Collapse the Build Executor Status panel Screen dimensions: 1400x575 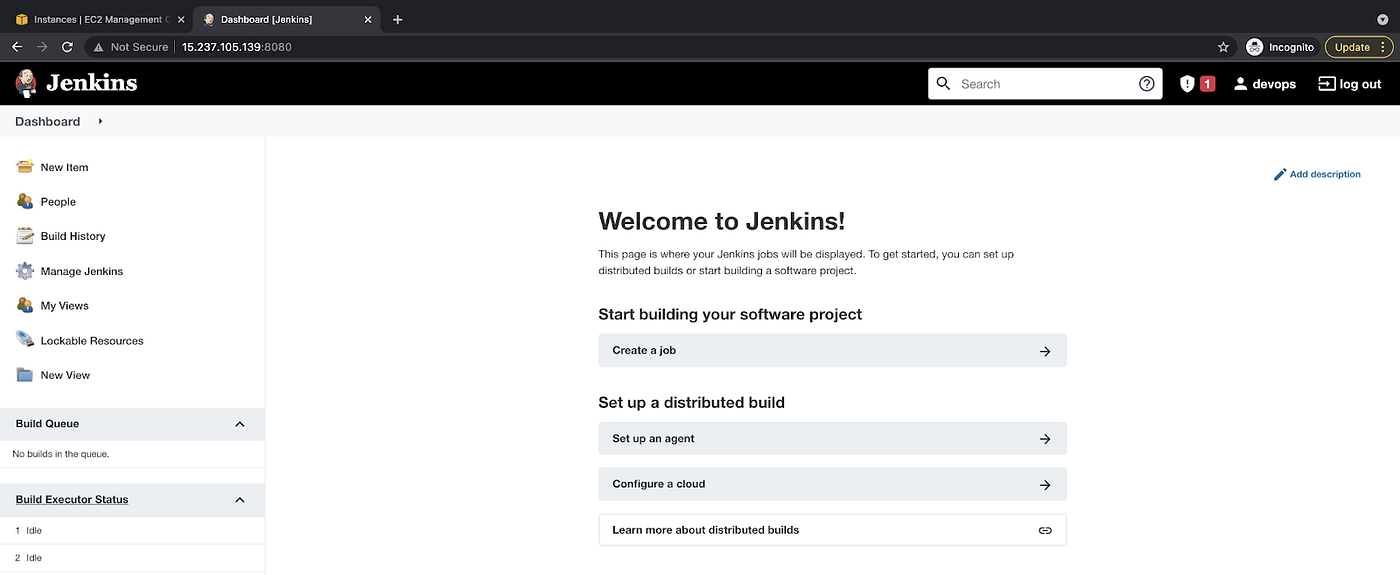click(240, 500)
